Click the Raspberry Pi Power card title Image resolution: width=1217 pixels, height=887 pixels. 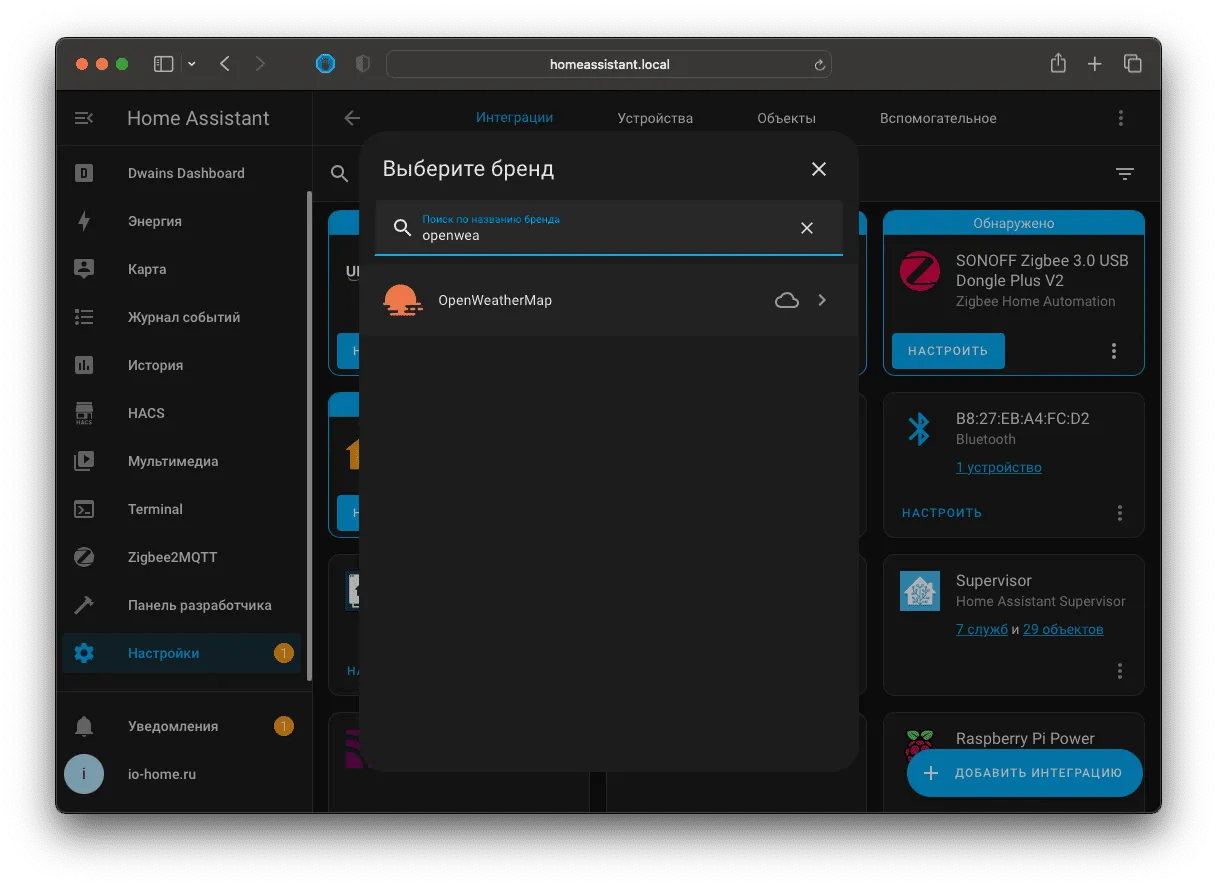[x=1025, y=738]
